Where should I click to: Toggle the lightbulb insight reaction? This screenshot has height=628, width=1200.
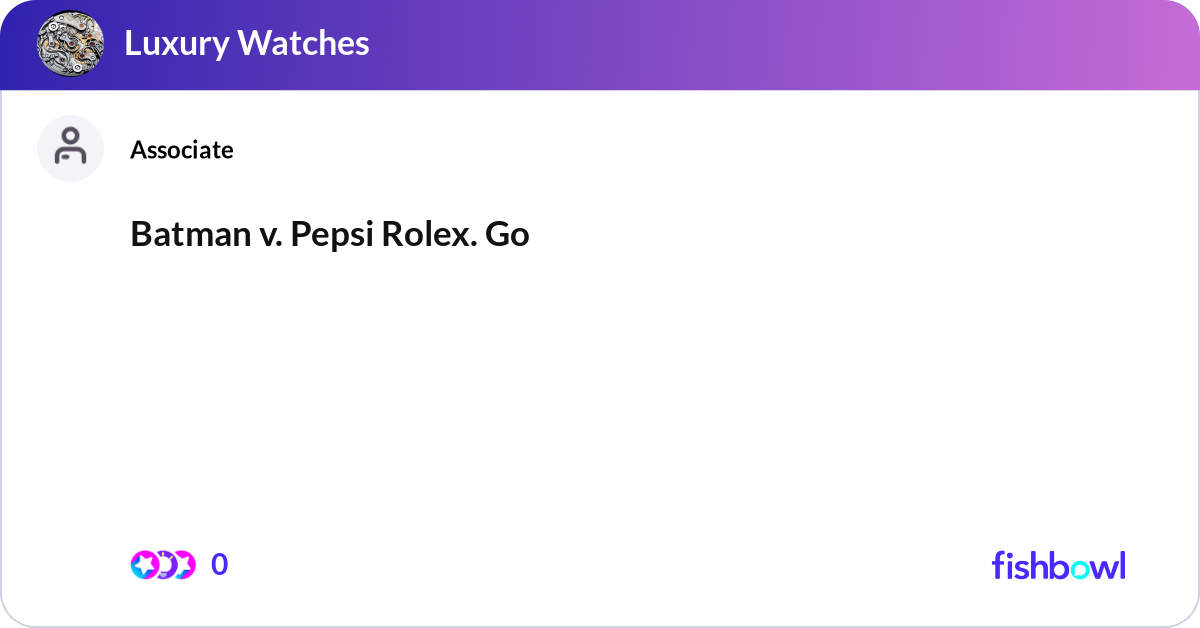165,564
